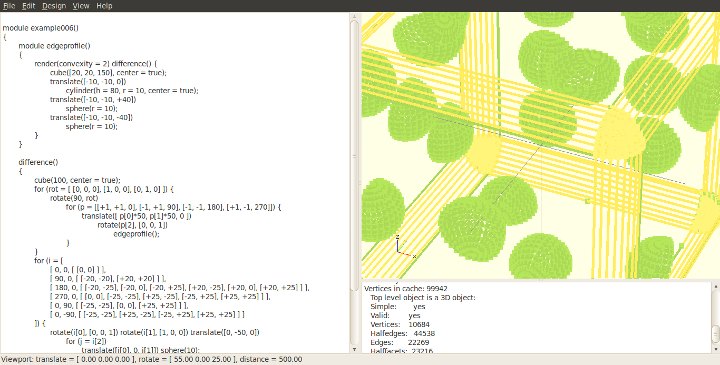This screenshot has height=365, width=720.
Task: Click the Viewport translate/rotate status bar text
Action: pos(151,359)
